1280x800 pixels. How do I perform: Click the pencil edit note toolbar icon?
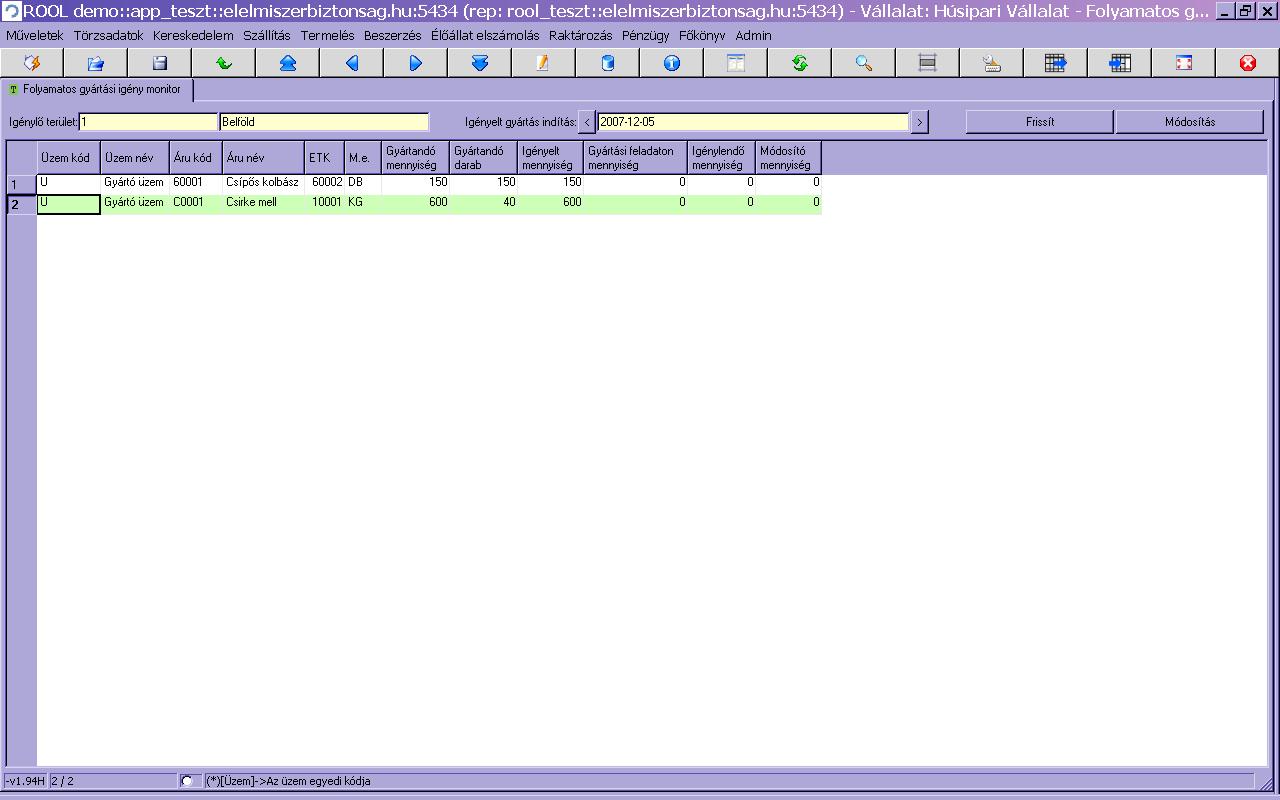(x=543, y=63)
